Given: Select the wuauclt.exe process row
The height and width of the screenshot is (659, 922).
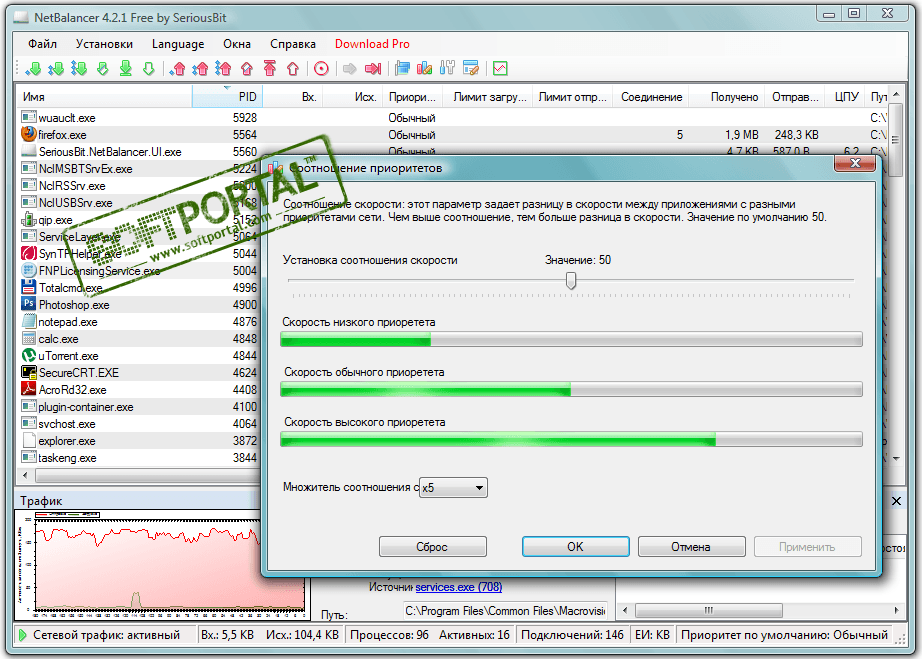Looking at the screenshot, I should [x=452, y=118].
